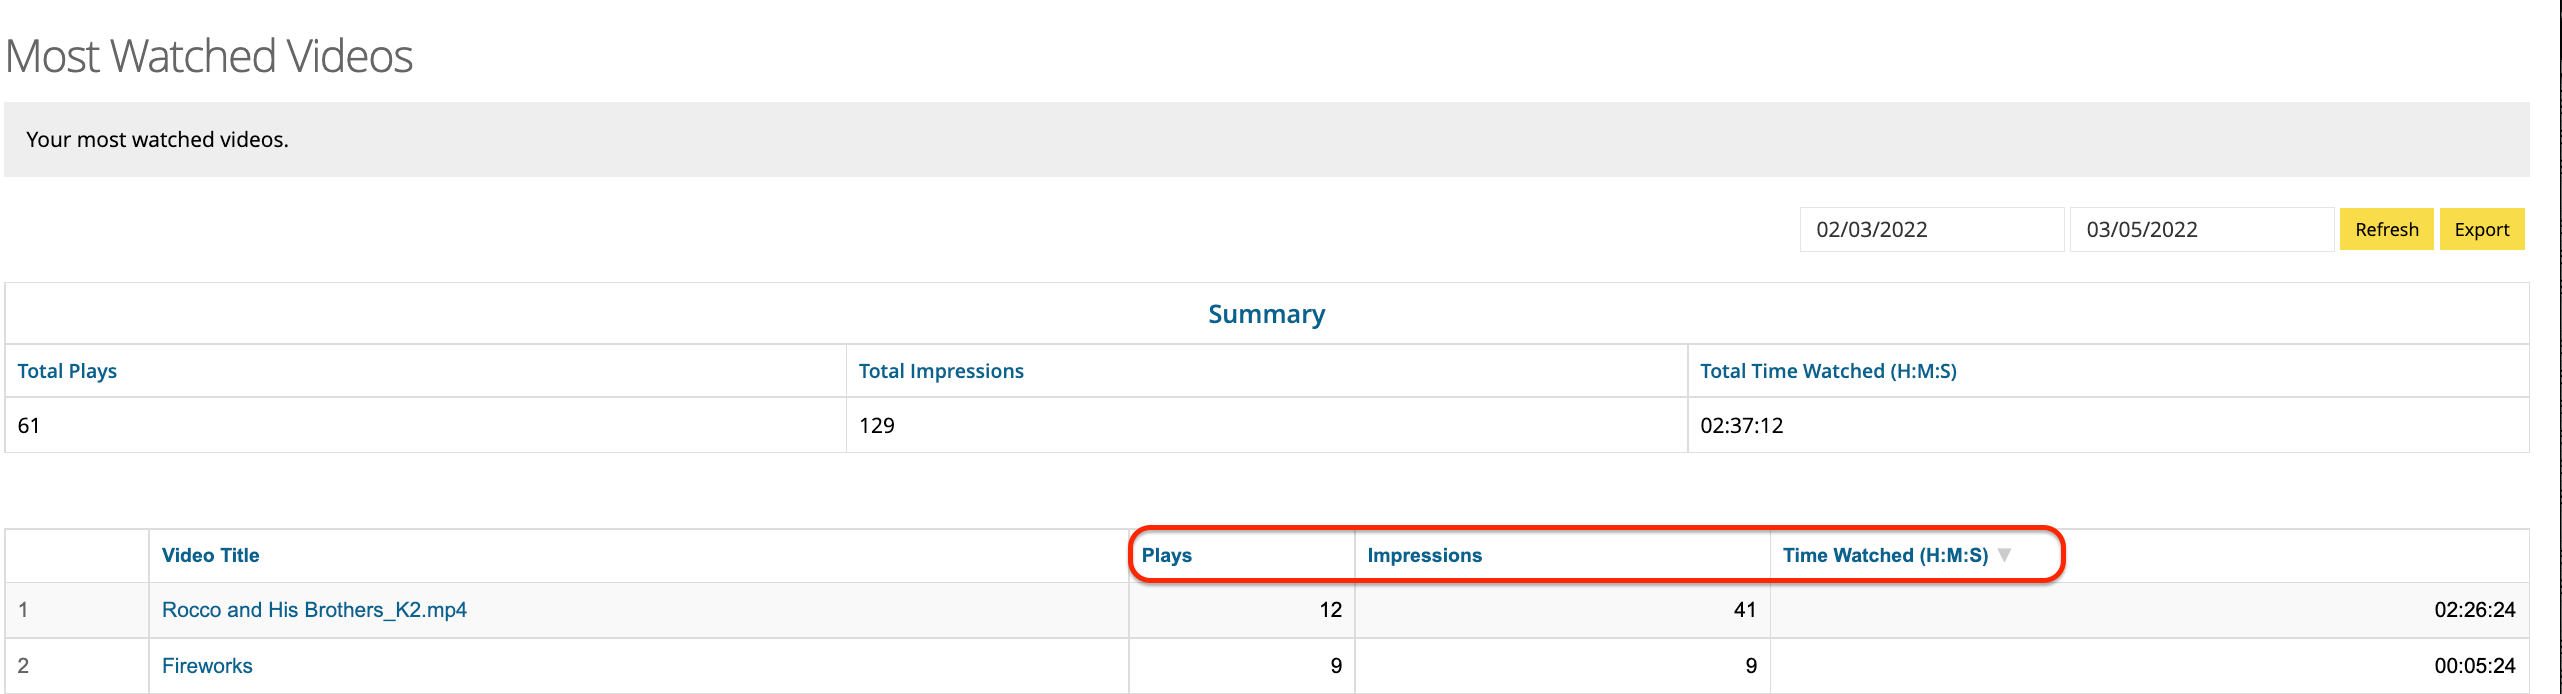This screenshot has height=694, width=2562.
Task: Click the Export button
Action: tap(2481, 229)
